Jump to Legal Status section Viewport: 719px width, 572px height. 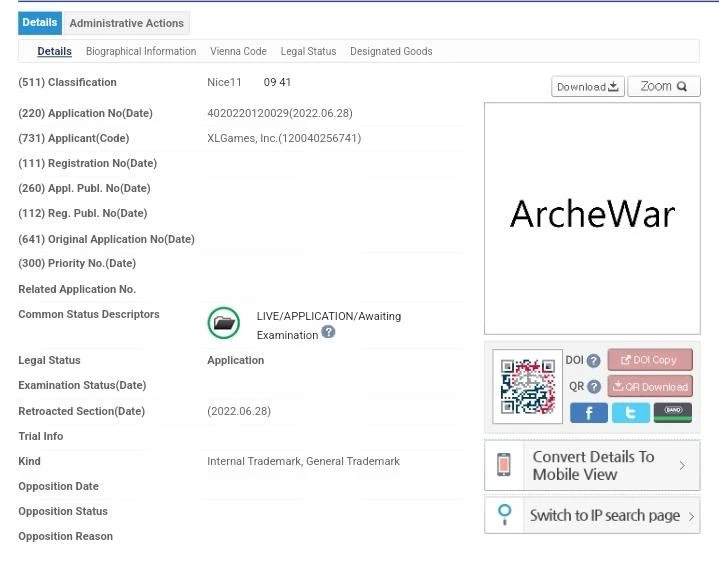(x=308, y=51)
